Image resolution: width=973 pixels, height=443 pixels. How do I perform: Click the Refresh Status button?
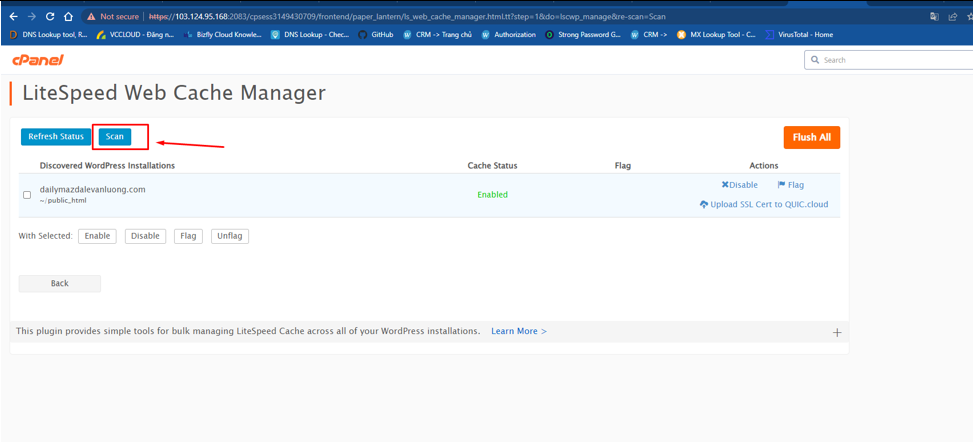point(56,136)
